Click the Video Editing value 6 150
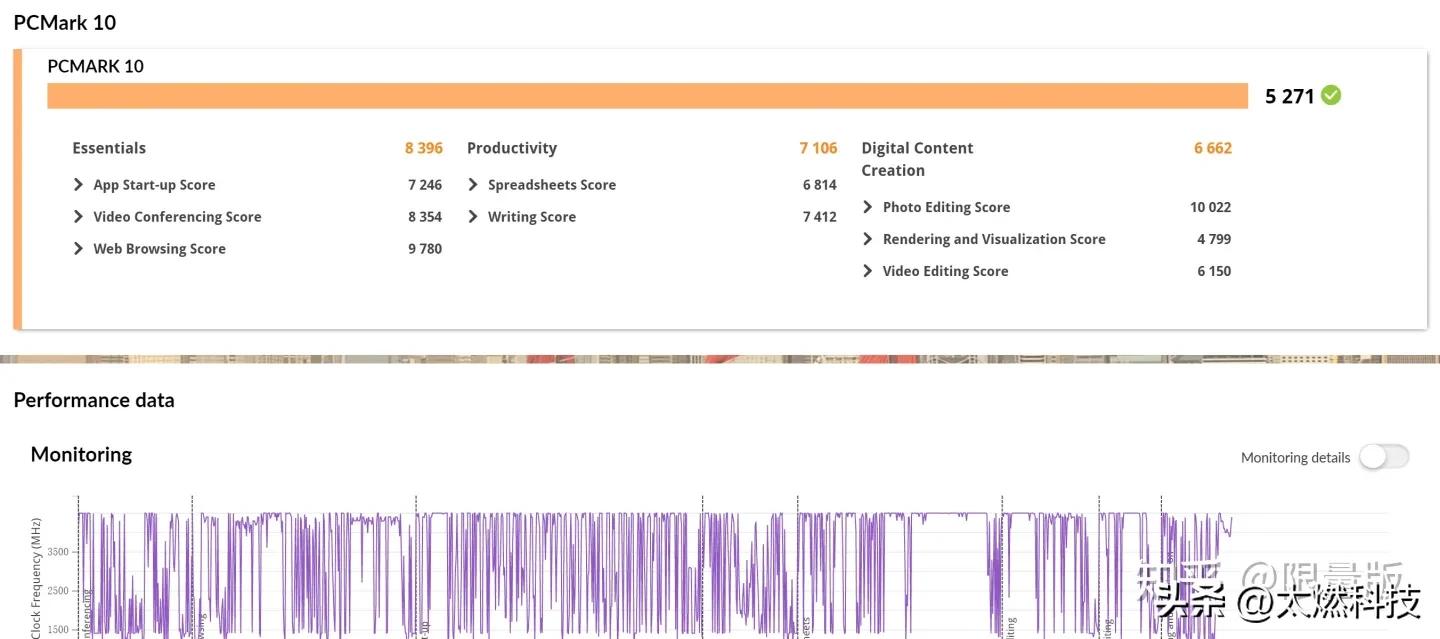1440x639 pixels. point(1214,271)
